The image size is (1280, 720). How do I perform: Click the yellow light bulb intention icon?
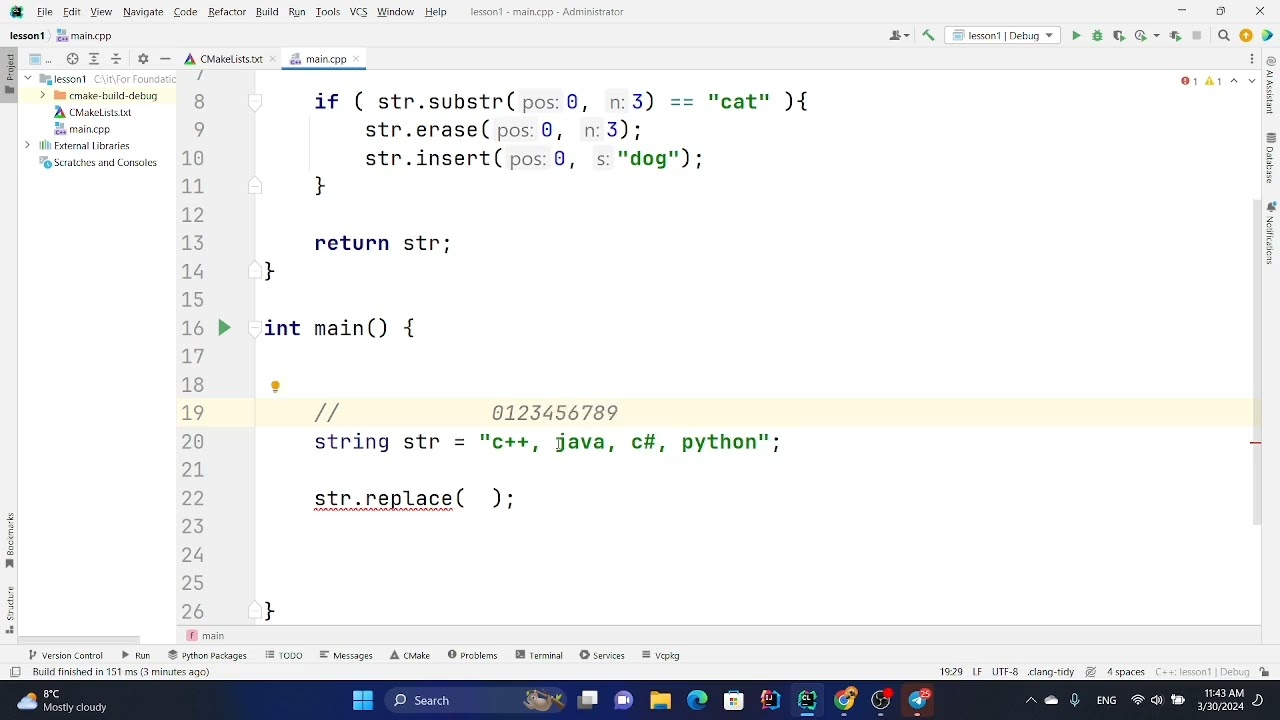[x=275, y=386]
